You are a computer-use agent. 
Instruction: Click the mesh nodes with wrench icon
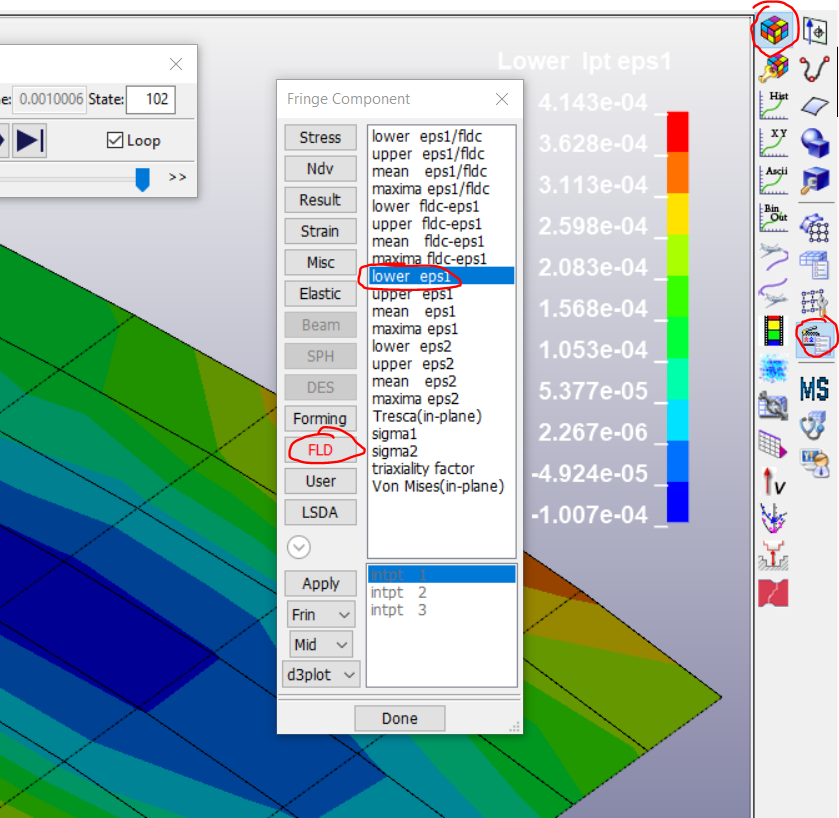[x=815, y=302]
